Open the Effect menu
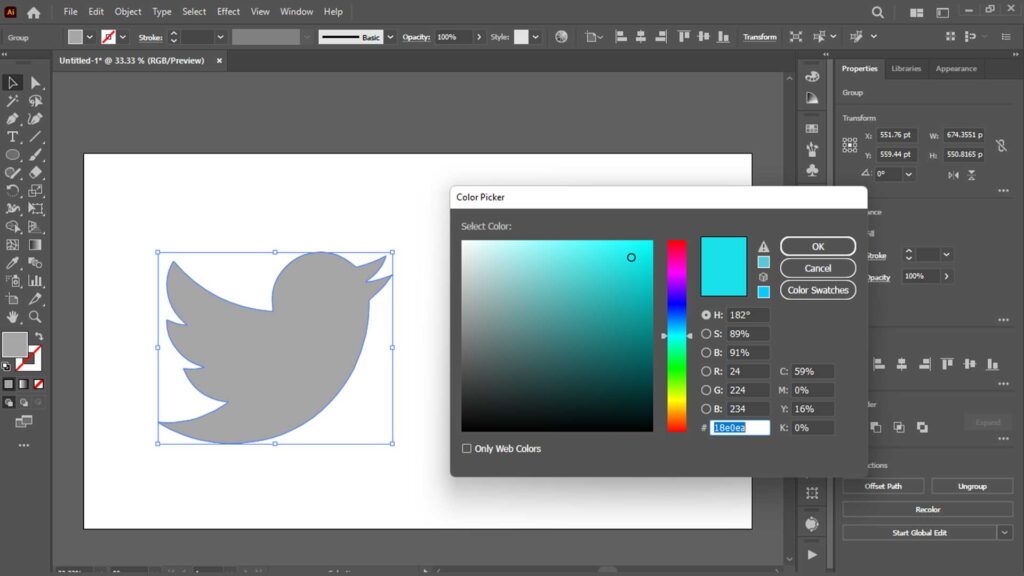The width and height of the screenshot is (1024, 576). [228, 12]
